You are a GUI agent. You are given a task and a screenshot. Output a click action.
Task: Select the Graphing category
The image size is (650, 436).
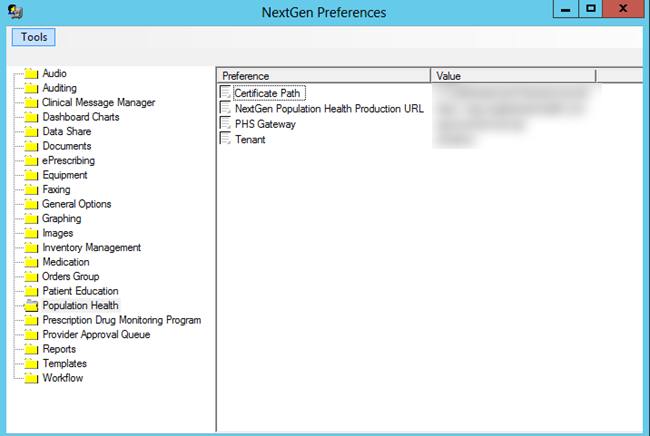point(62,218)
